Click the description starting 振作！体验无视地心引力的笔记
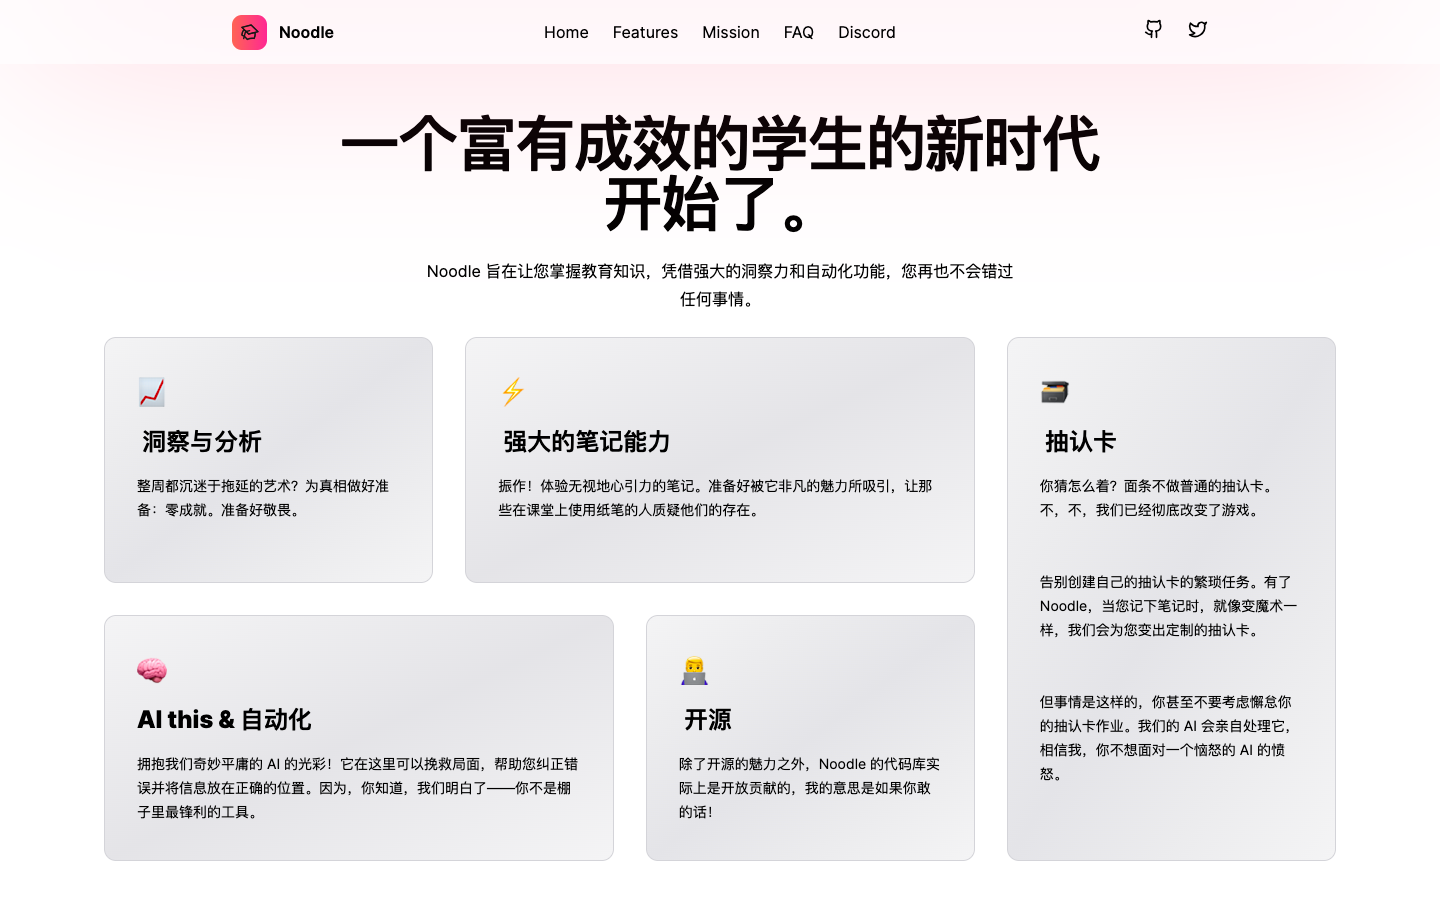 [x=715, y=498]
